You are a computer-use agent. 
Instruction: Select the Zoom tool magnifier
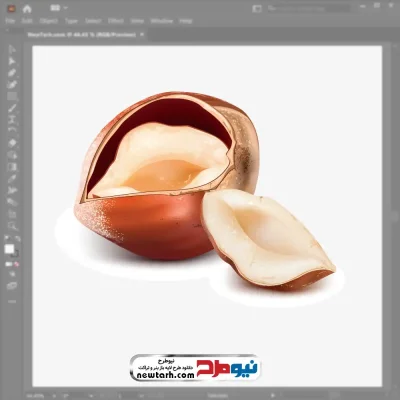click(12, 226)
